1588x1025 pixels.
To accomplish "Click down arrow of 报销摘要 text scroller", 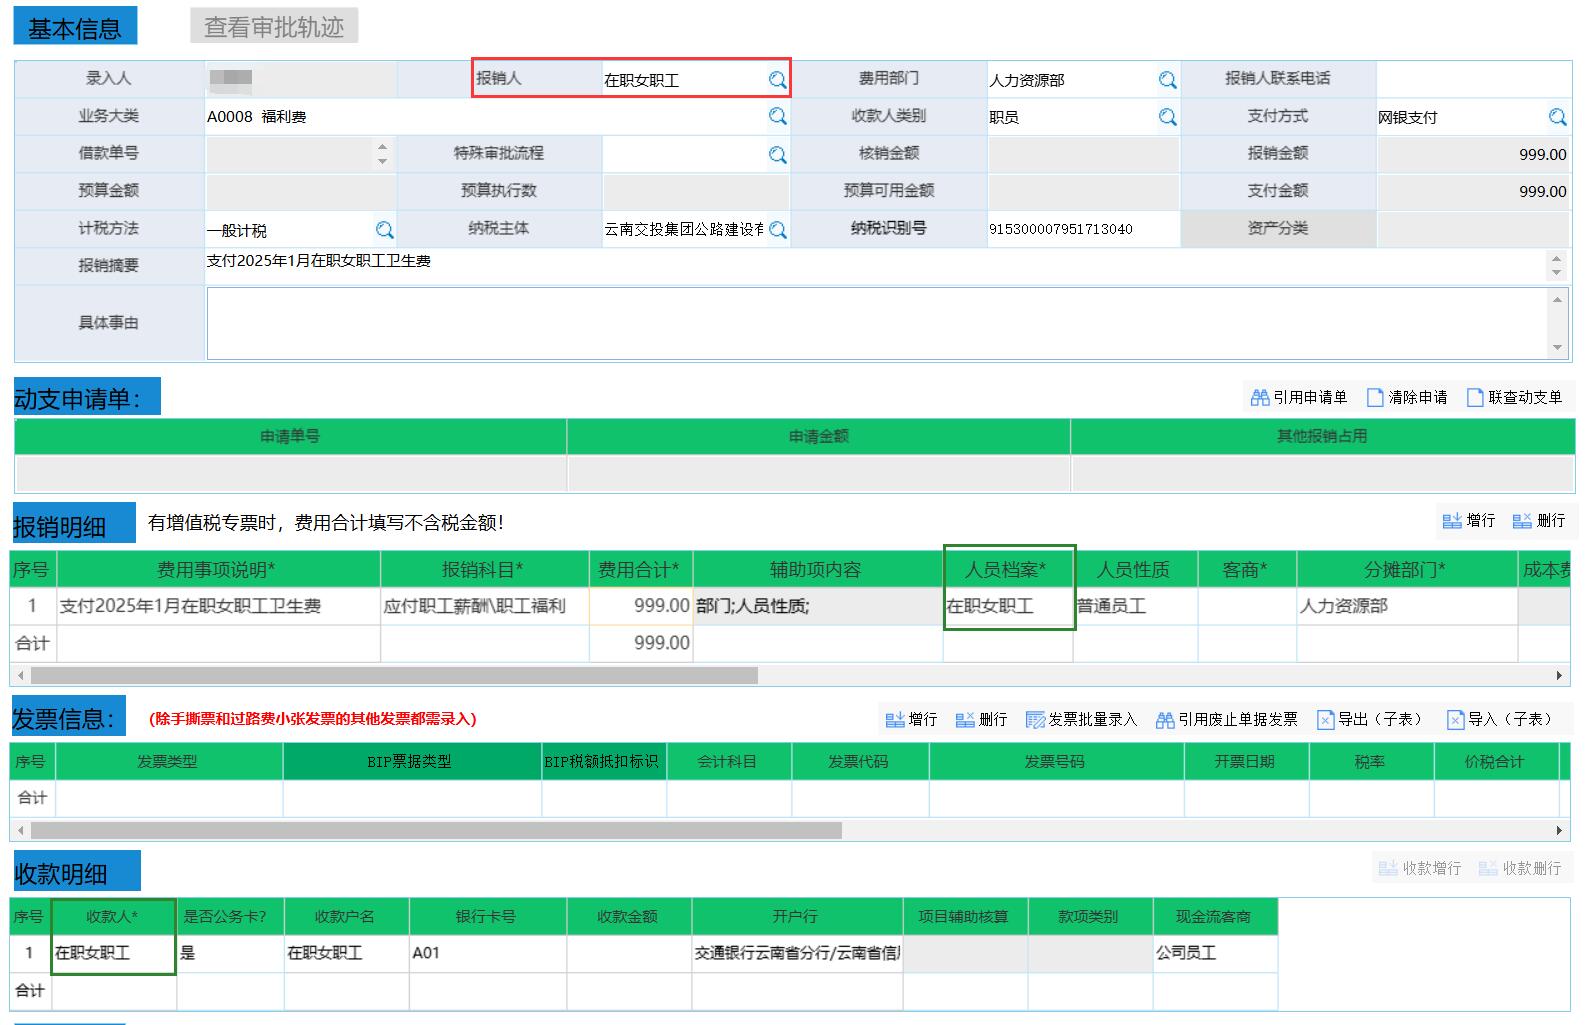I will 1556,273.
